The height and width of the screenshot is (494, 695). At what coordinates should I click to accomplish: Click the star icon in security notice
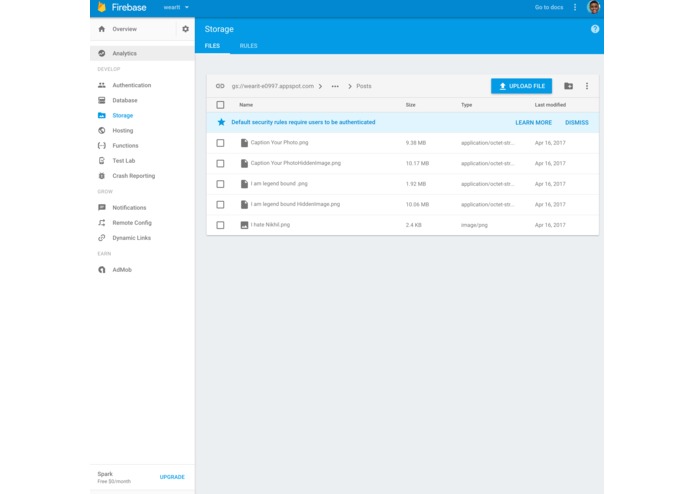click(x=221, y=122)
